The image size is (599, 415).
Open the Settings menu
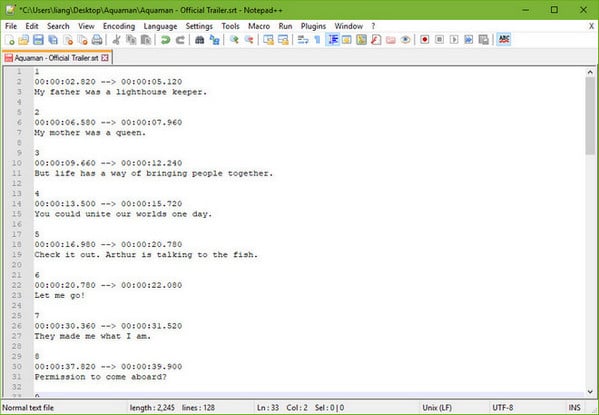pos(199,26)
